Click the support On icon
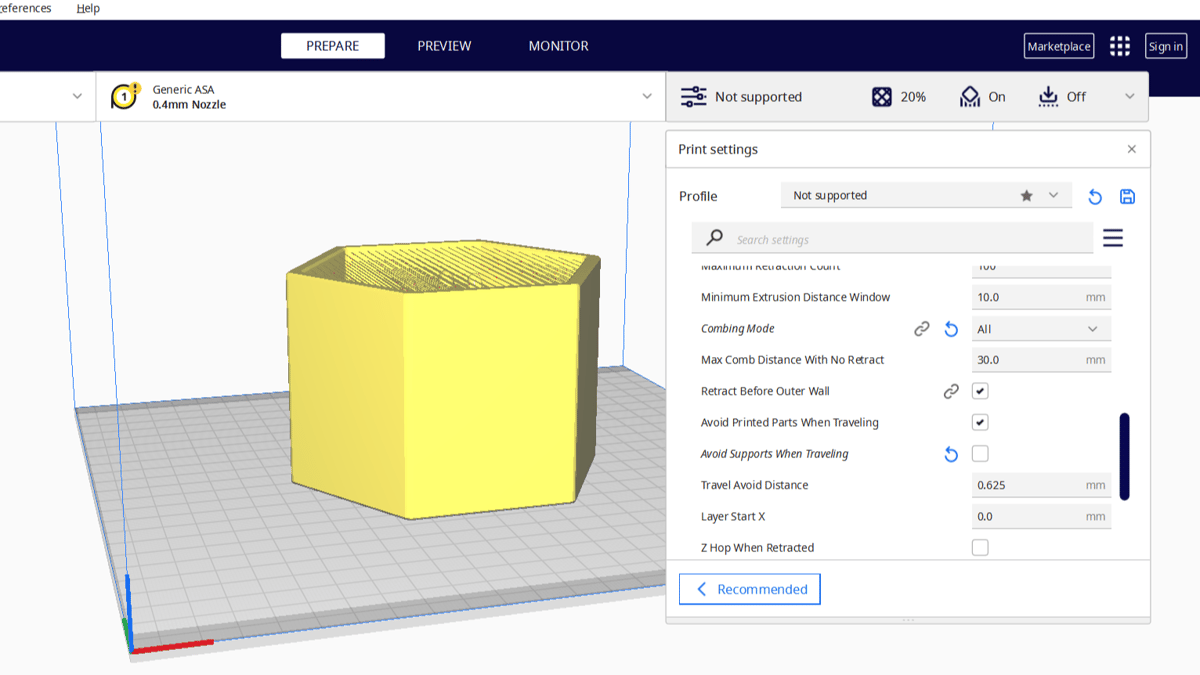Viewport: 1200px width, 675px height. (x=968, y=96)
